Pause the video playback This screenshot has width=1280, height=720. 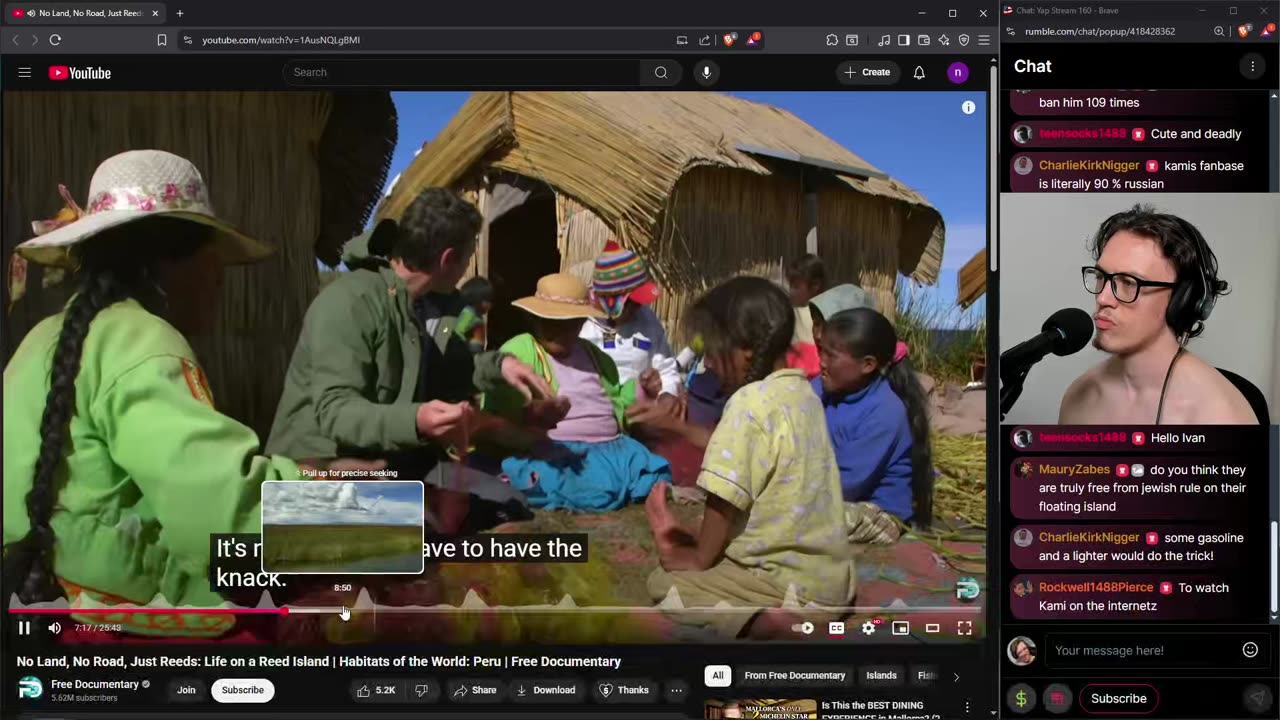(24, 628)
